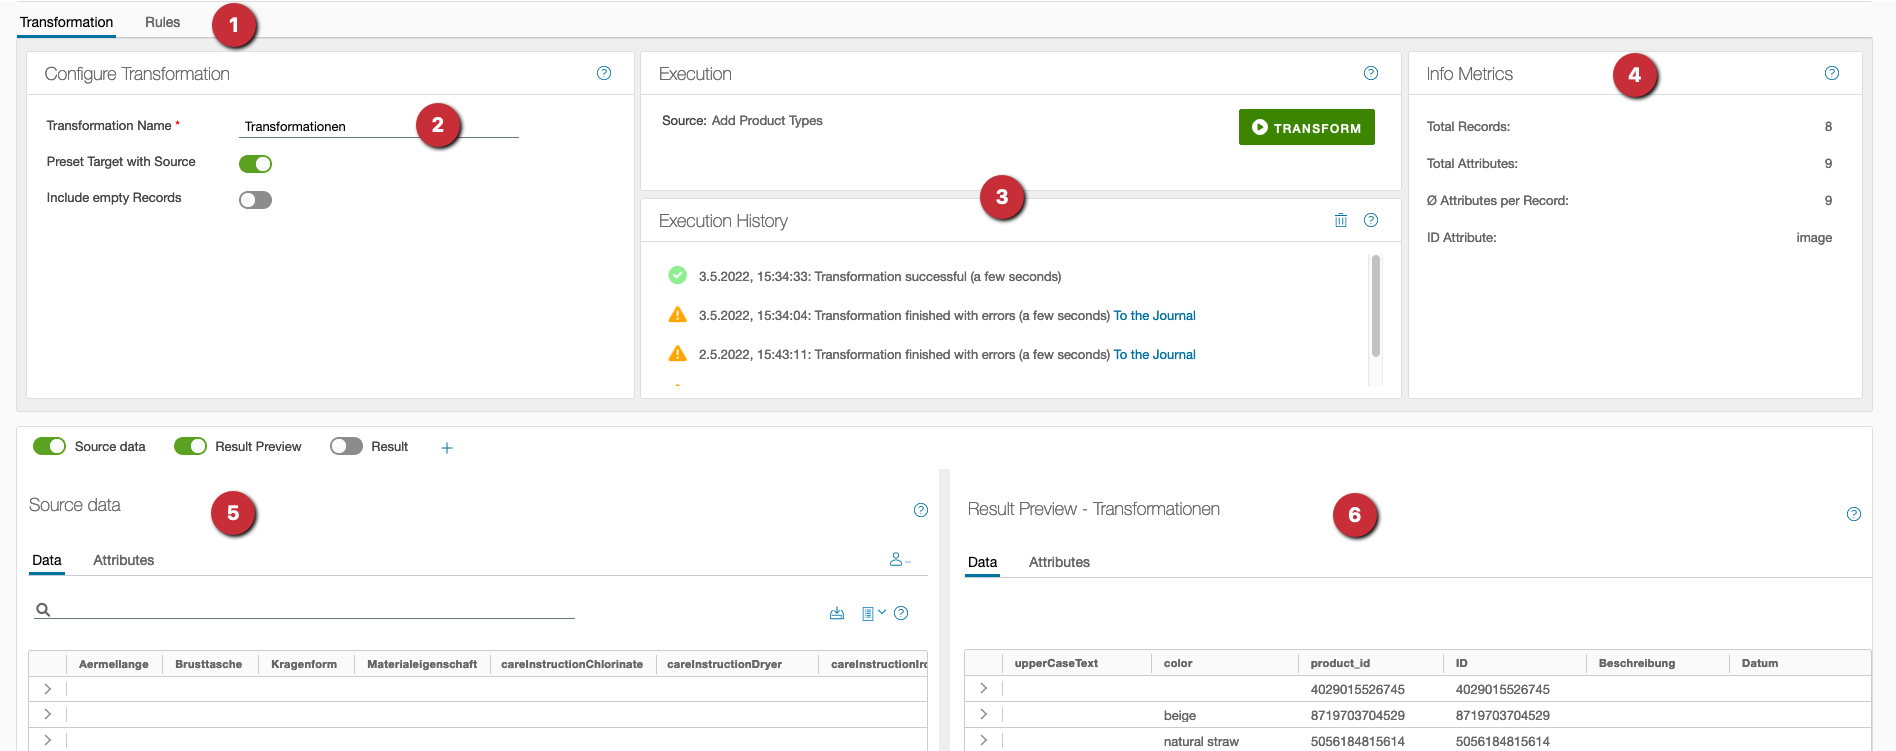This screenshot has width=1896, height=751.
Task: Turn on the Result view toggle
Action: pos(346,447)
